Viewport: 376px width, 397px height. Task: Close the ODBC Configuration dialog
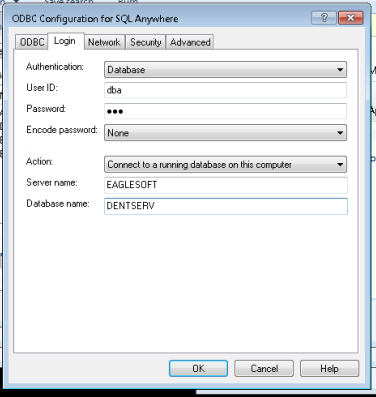pyautogui.click(x=350, y=18)
